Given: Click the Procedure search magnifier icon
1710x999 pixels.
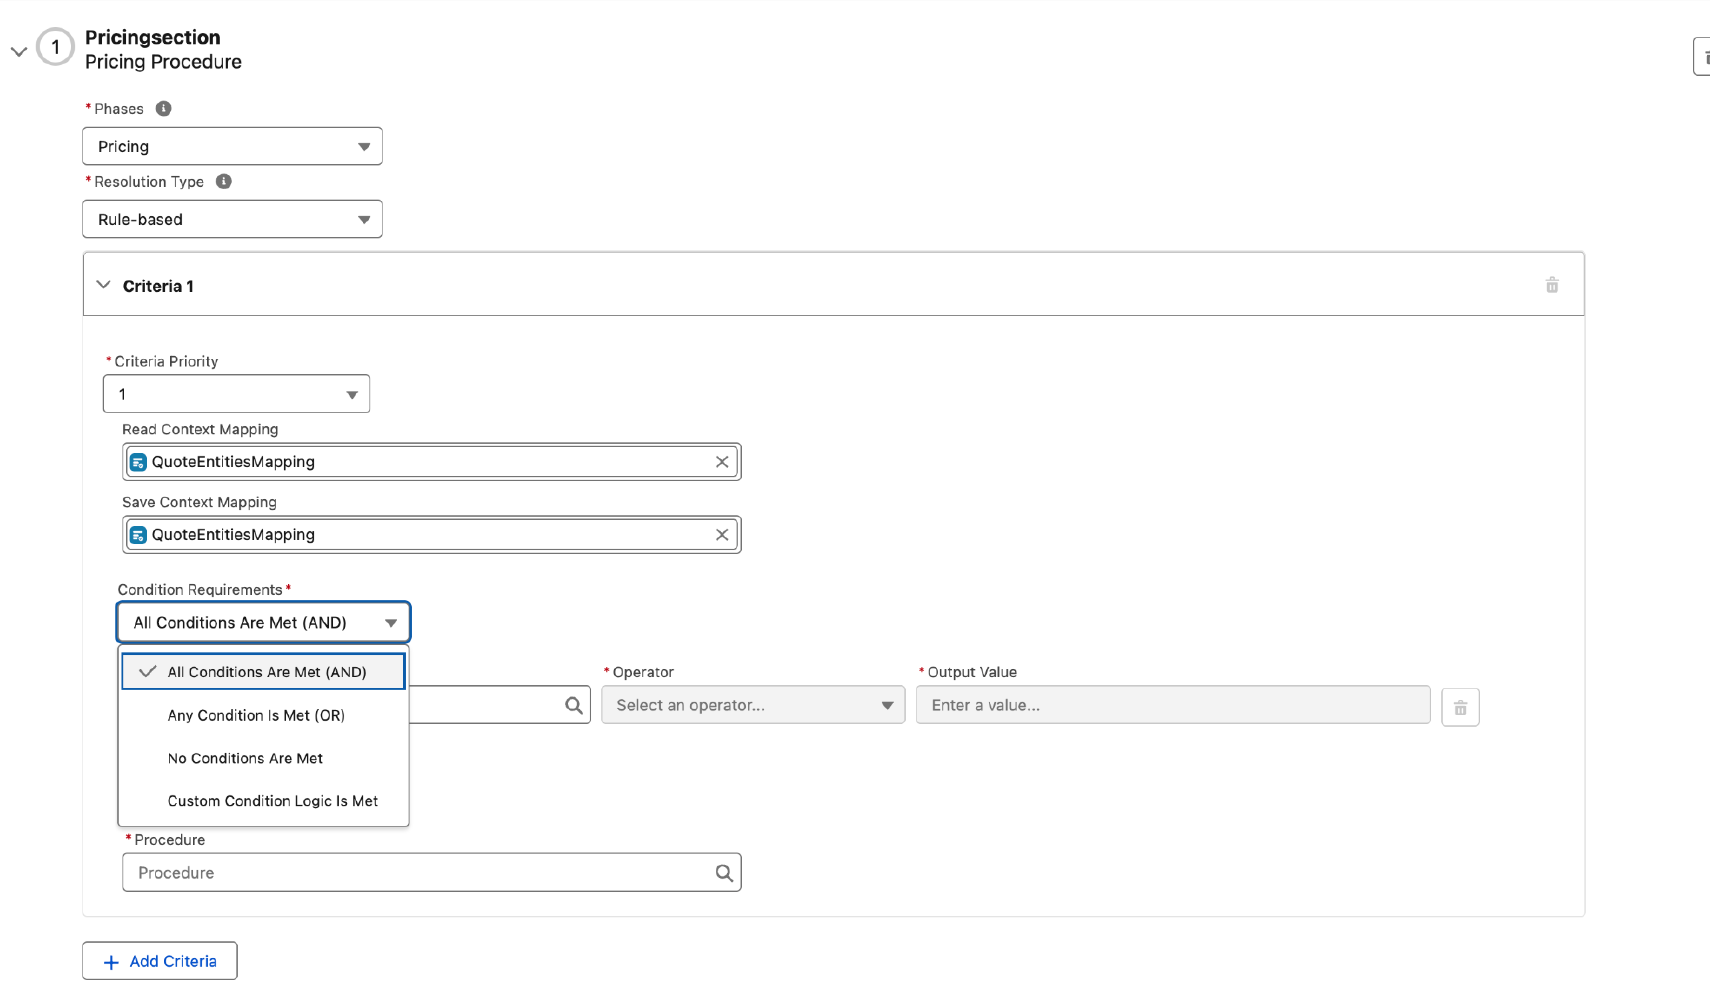Looking at the screenshot, I should 724,873.
